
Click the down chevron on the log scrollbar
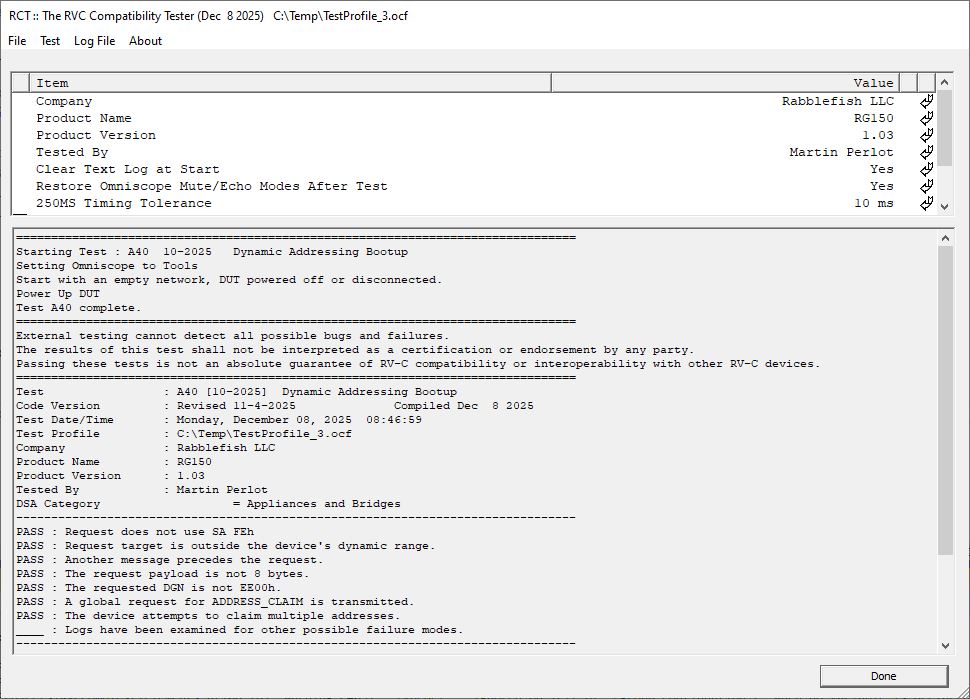click(x=945, y=647)
